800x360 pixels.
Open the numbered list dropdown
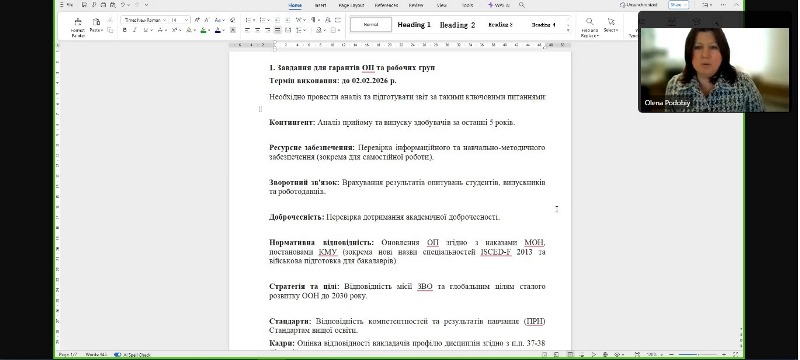pos(268,20)
